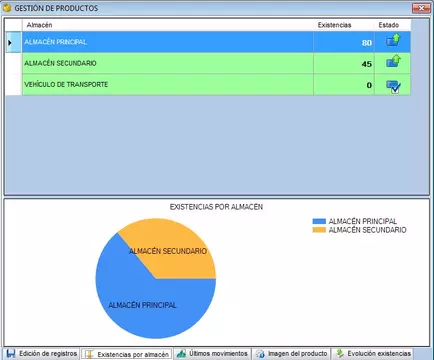This screenshot has width=434, height=360.
Task: Select the Almacén Secundario row
Action: pos(216,63)
